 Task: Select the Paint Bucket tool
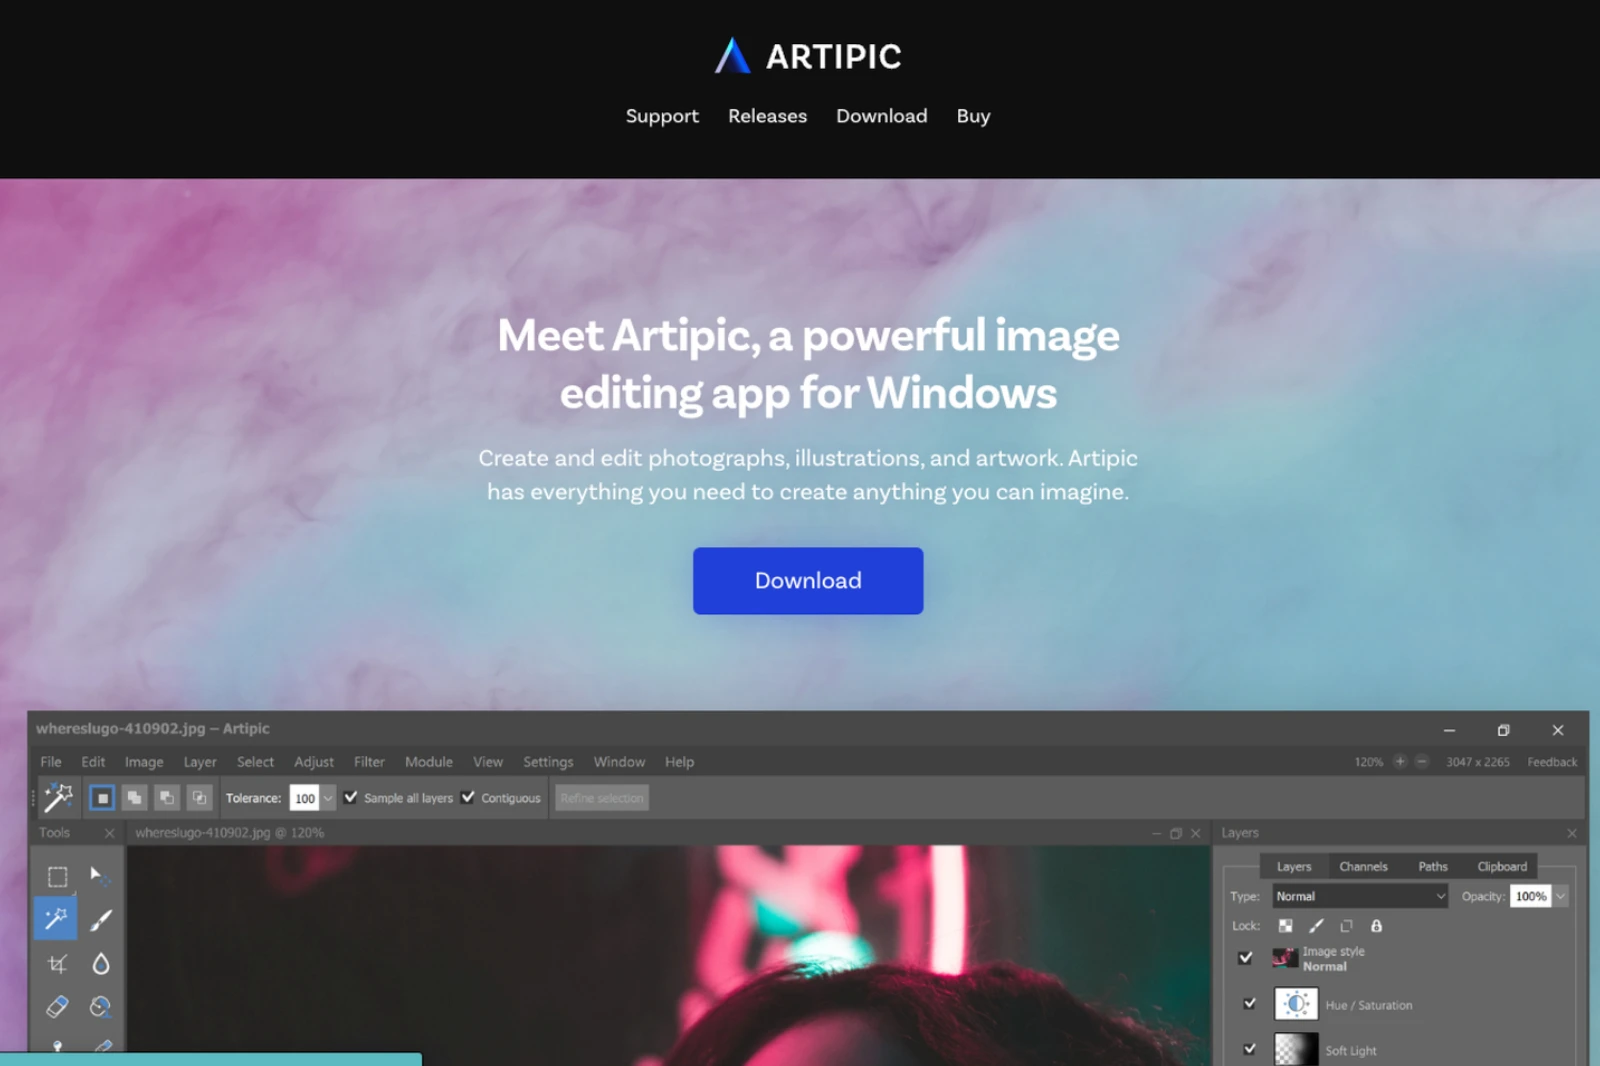100,1007
